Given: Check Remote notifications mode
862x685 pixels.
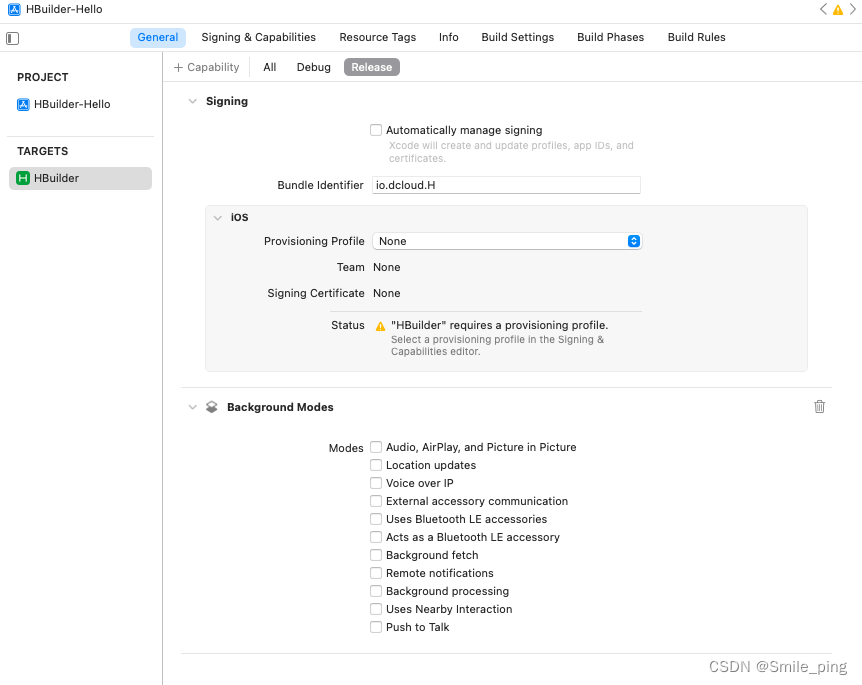Looking at the screenshot, I should click(376, 573).
